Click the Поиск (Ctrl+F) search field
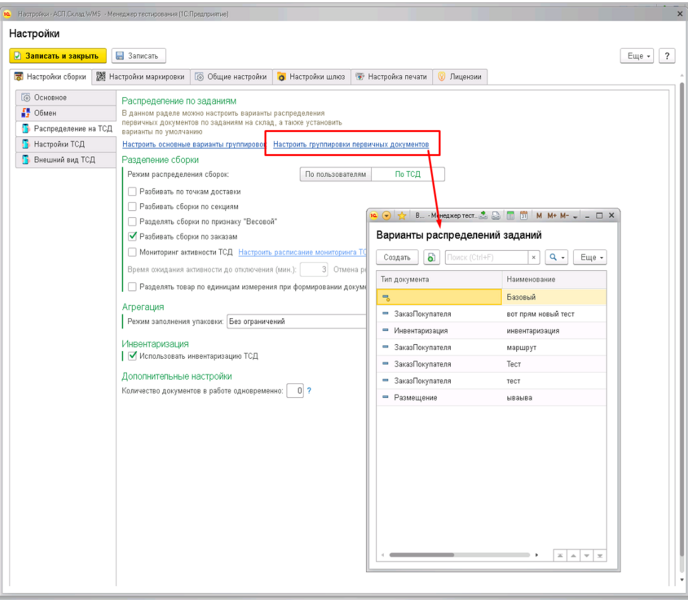Screen dimensions: 688x600 point(486,258)
